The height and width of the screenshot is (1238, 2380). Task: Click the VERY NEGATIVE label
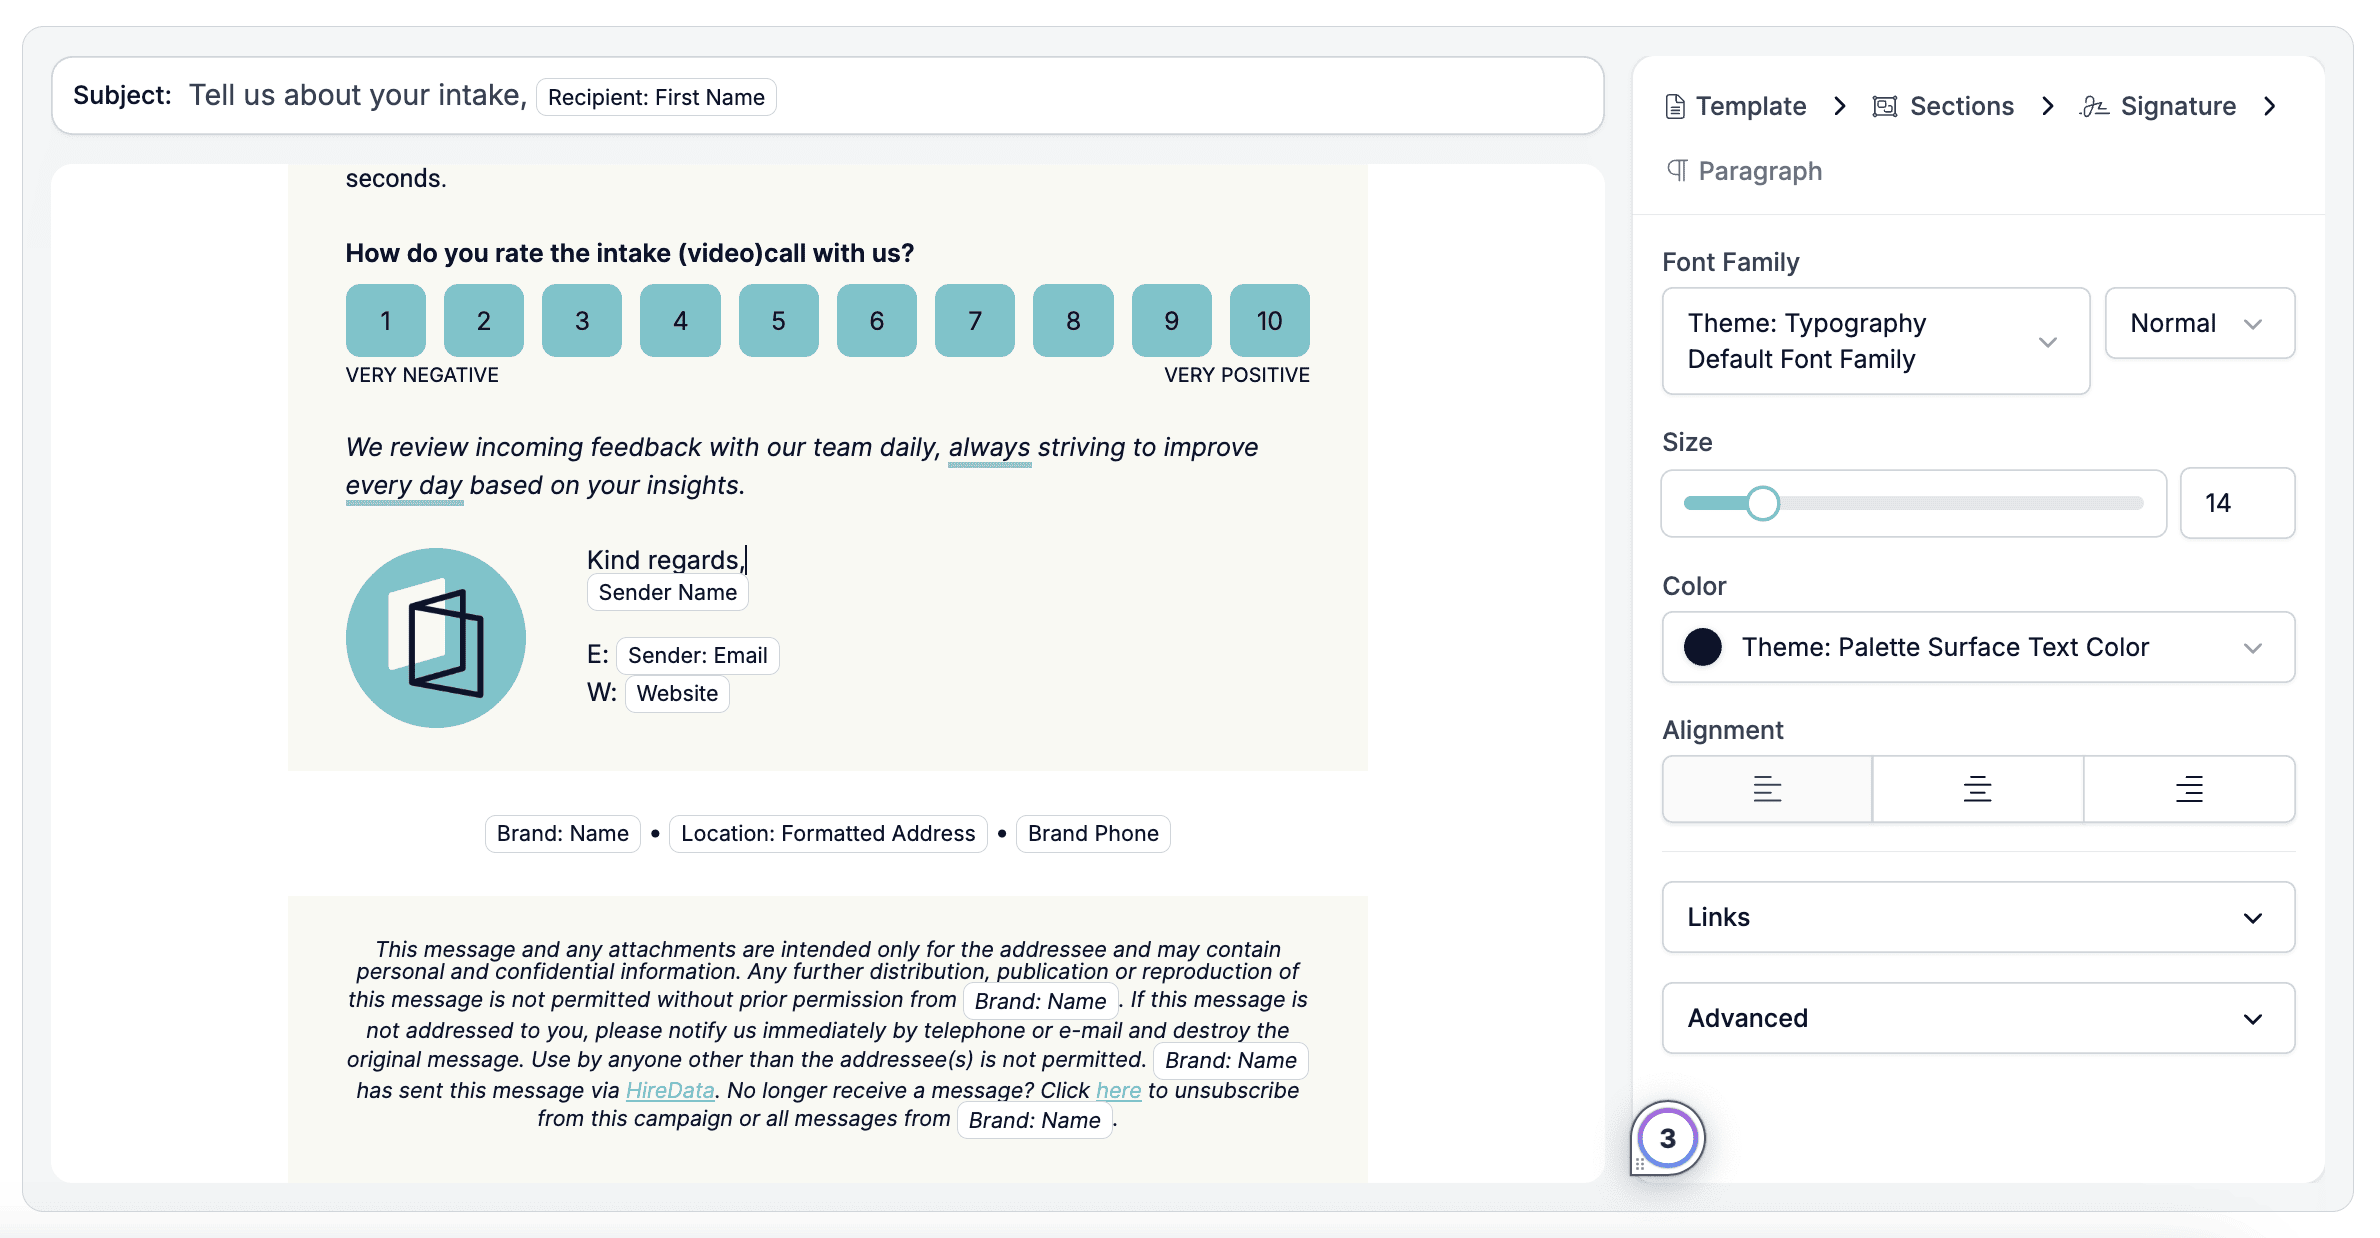point(422,375)
